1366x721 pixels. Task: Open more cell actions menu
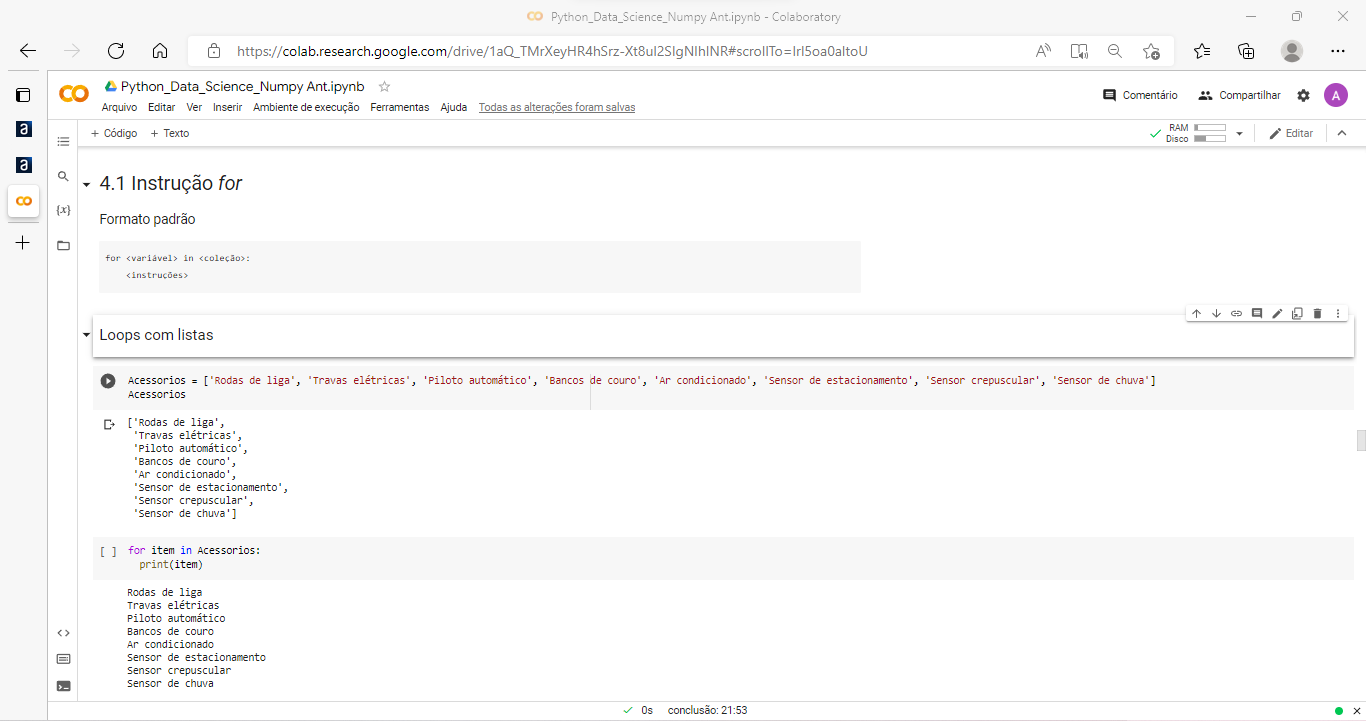click(x=1338, y=314)
